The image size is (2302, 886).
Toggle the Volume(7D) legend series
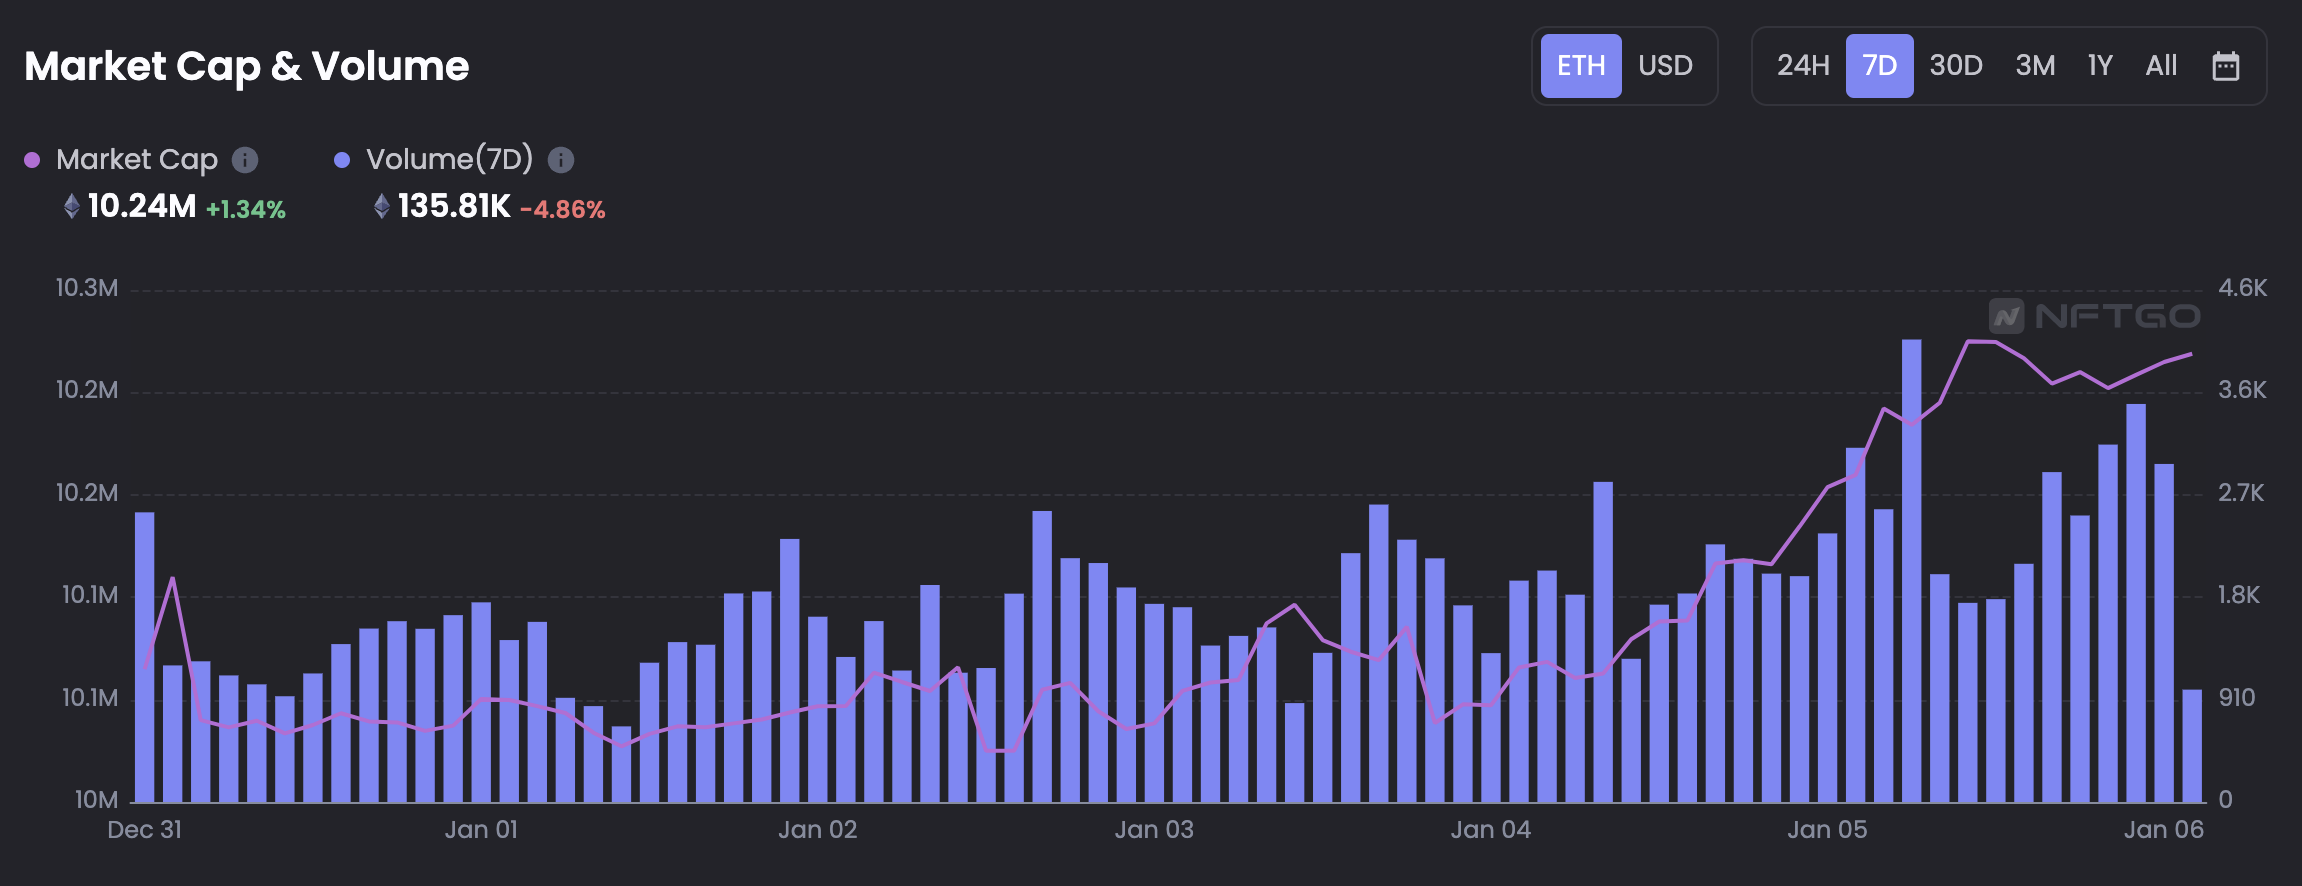(x=449, y=160)
